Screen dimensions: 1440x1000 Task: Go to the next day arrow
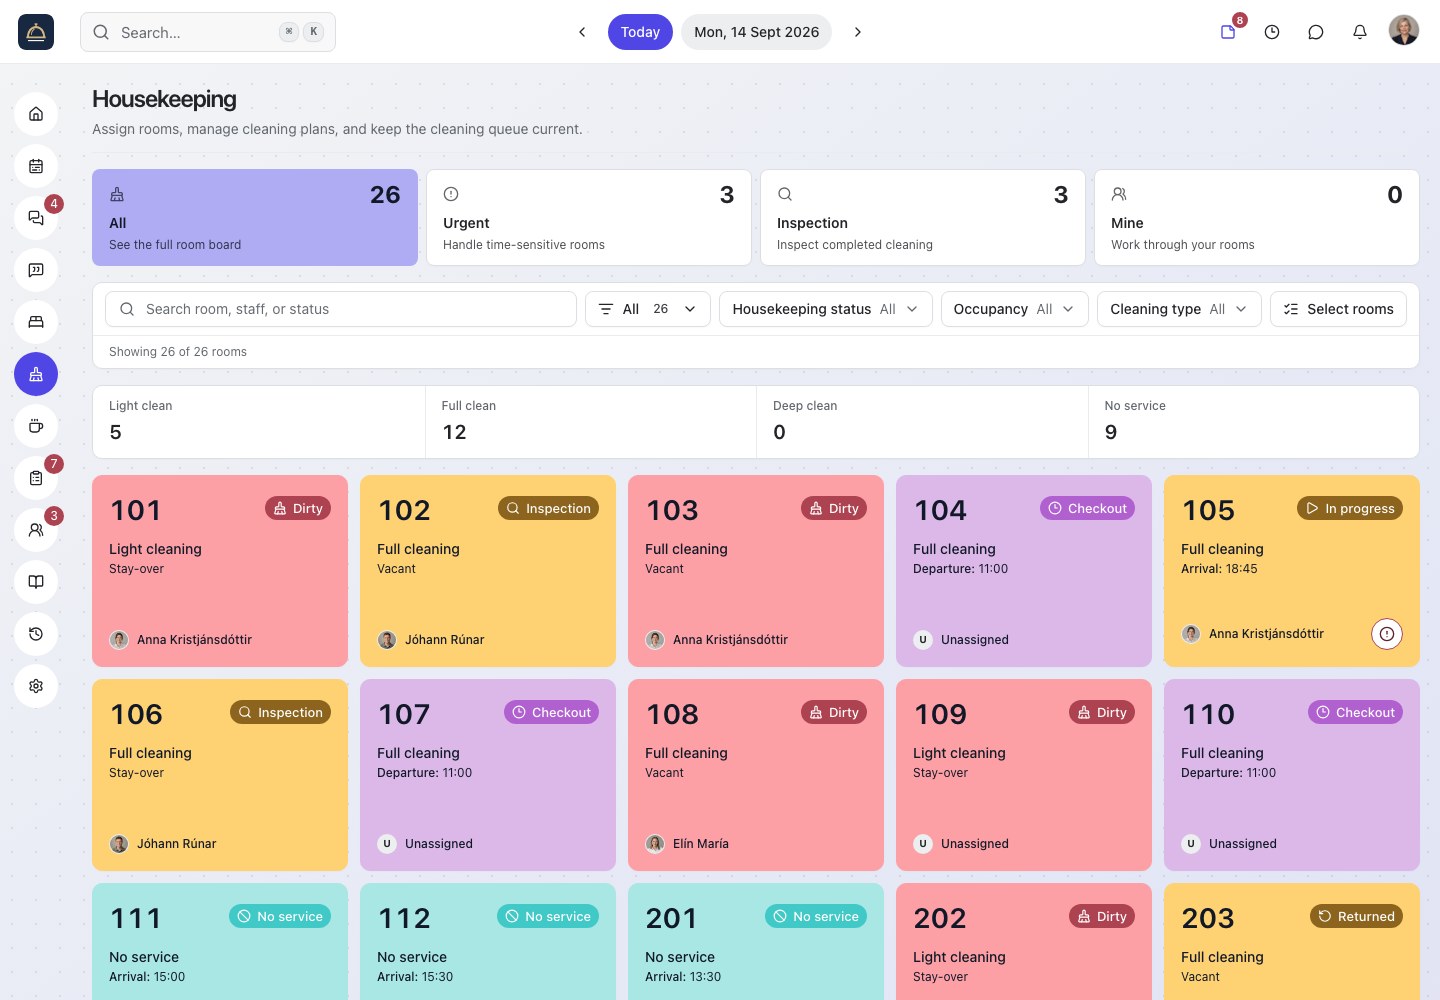[x=857, y=32]
